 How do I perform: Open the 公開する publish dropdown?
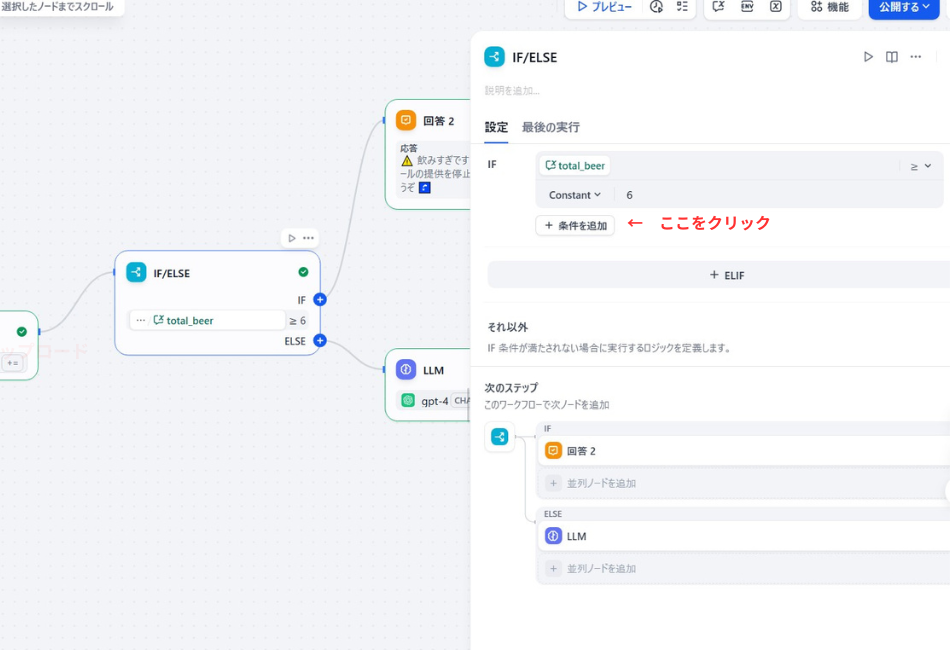[x=904, y=9]
